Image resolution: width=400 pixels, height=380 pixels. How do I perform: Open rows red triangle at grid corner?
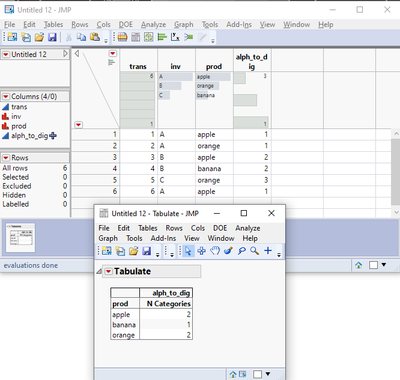[x=78, y=125]
